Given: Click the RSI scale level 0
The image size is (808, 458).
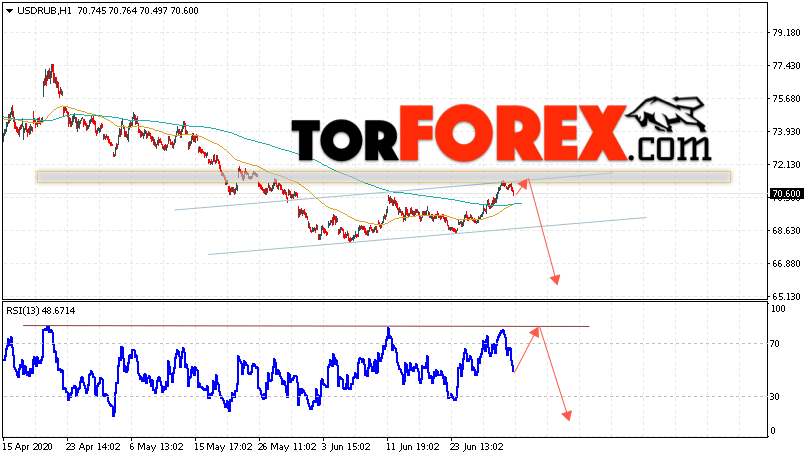Looking at the screenshot, I should 772,431.
